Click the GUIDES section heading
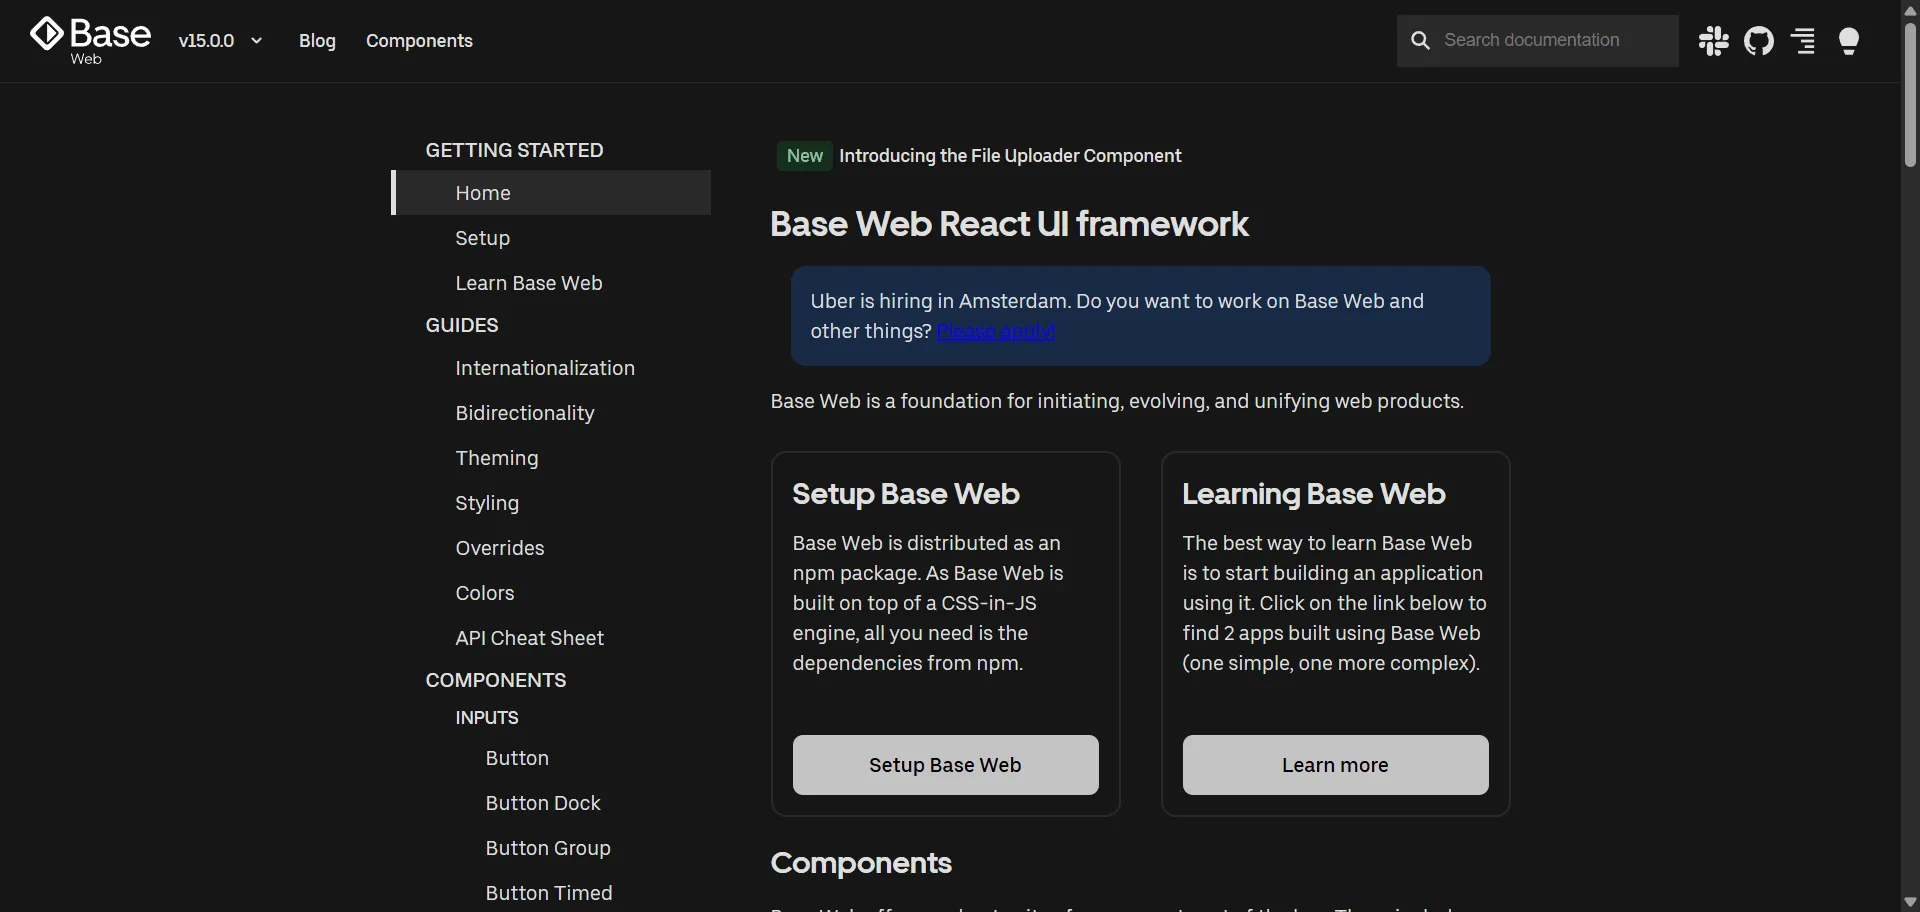 (x=462, y=325)
